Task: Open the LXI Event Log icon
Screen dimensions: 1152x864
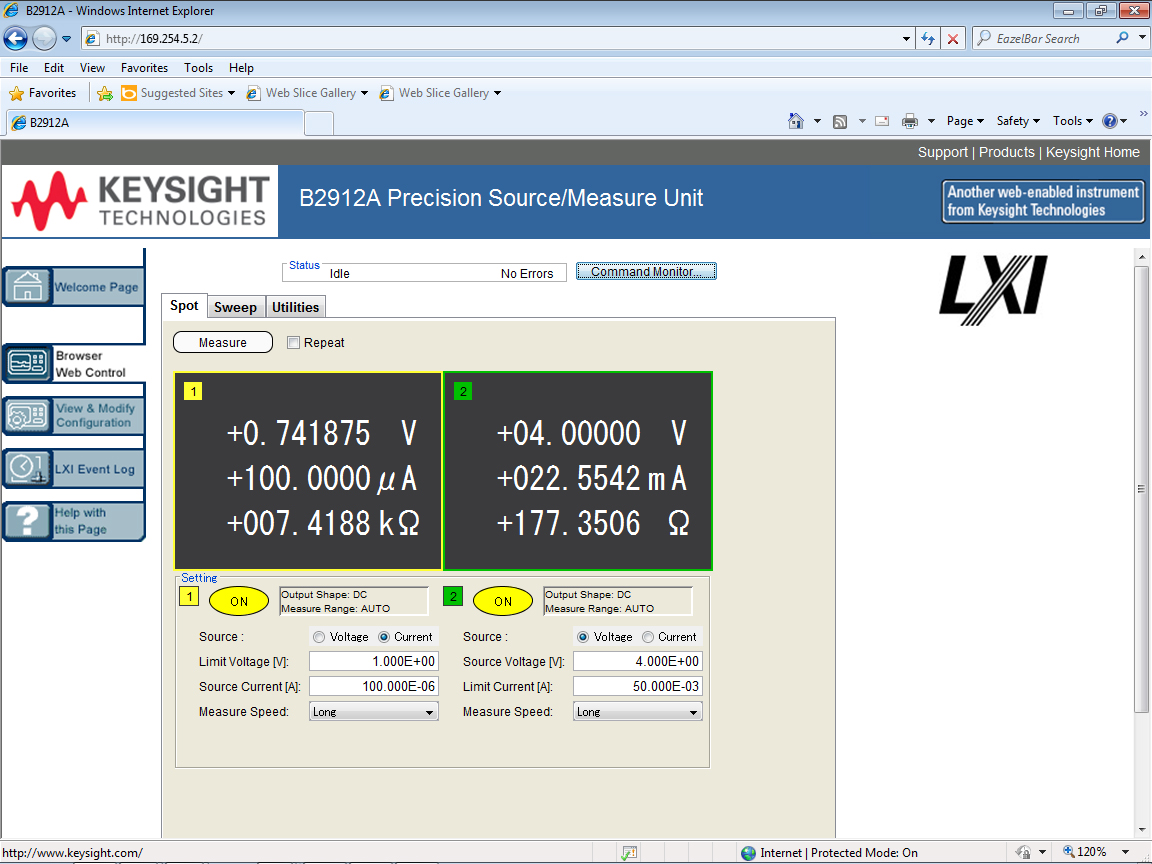Action: point(28,468)
